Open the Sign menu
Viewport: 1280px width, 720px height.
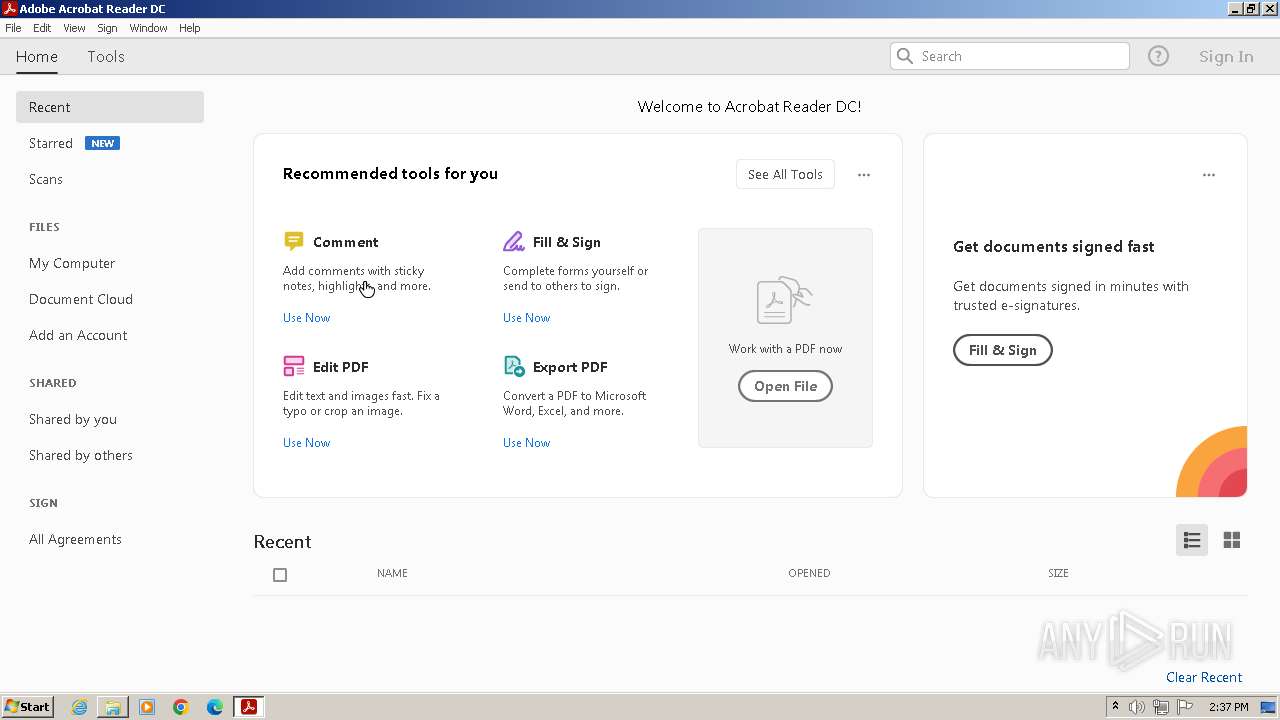point(107,28)
